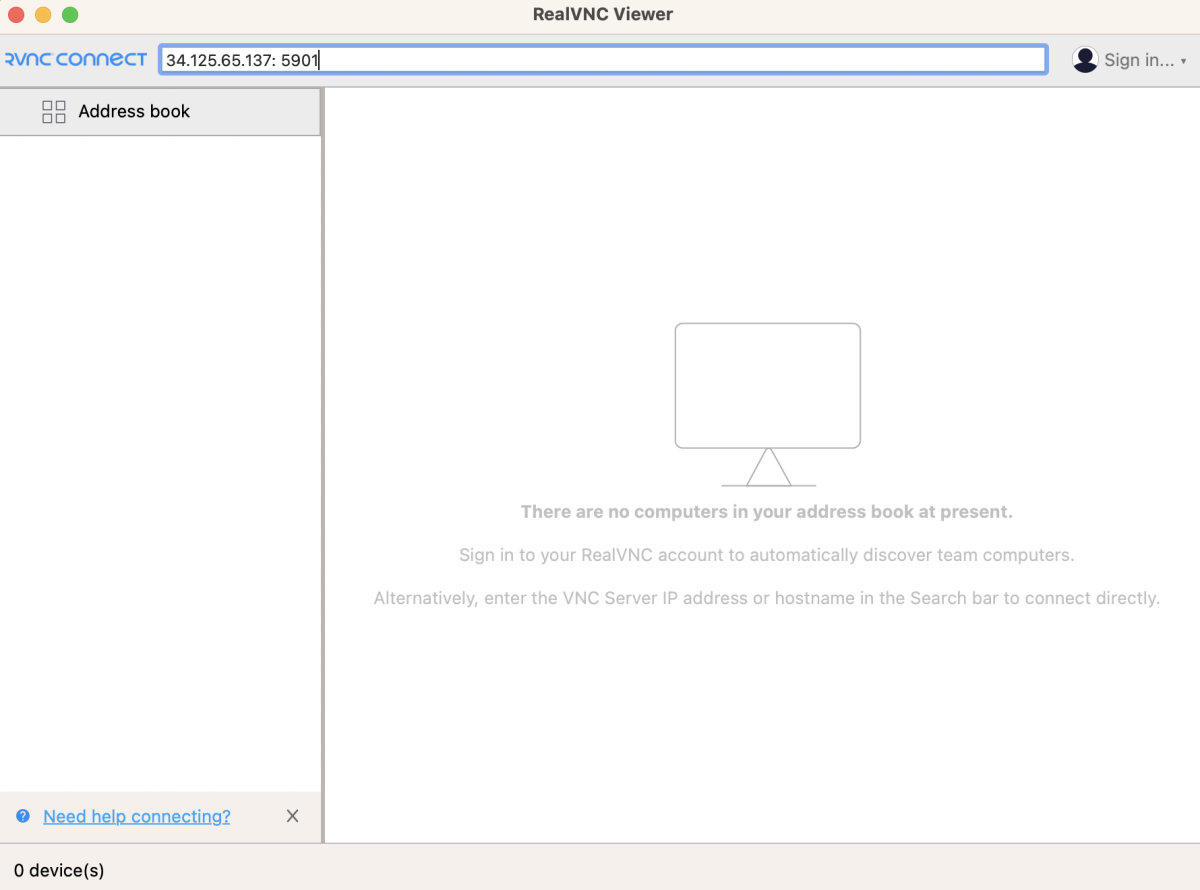Click the user avatar icon

1085,60
